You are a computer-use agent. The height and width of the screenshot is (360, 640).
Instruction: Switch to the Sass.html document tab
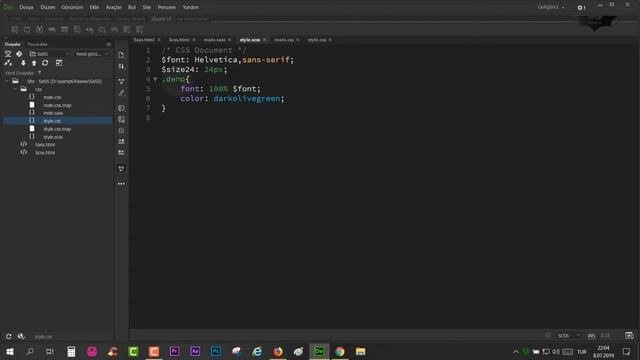tap(144, 40)
